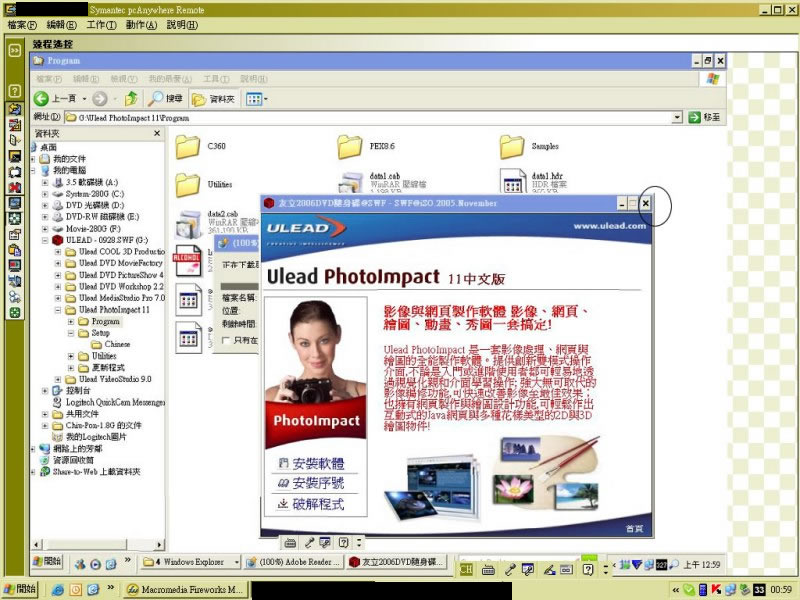
Task: Go up one folder level in Explorer
Action: pyautogui.click(x=131, y=98)
